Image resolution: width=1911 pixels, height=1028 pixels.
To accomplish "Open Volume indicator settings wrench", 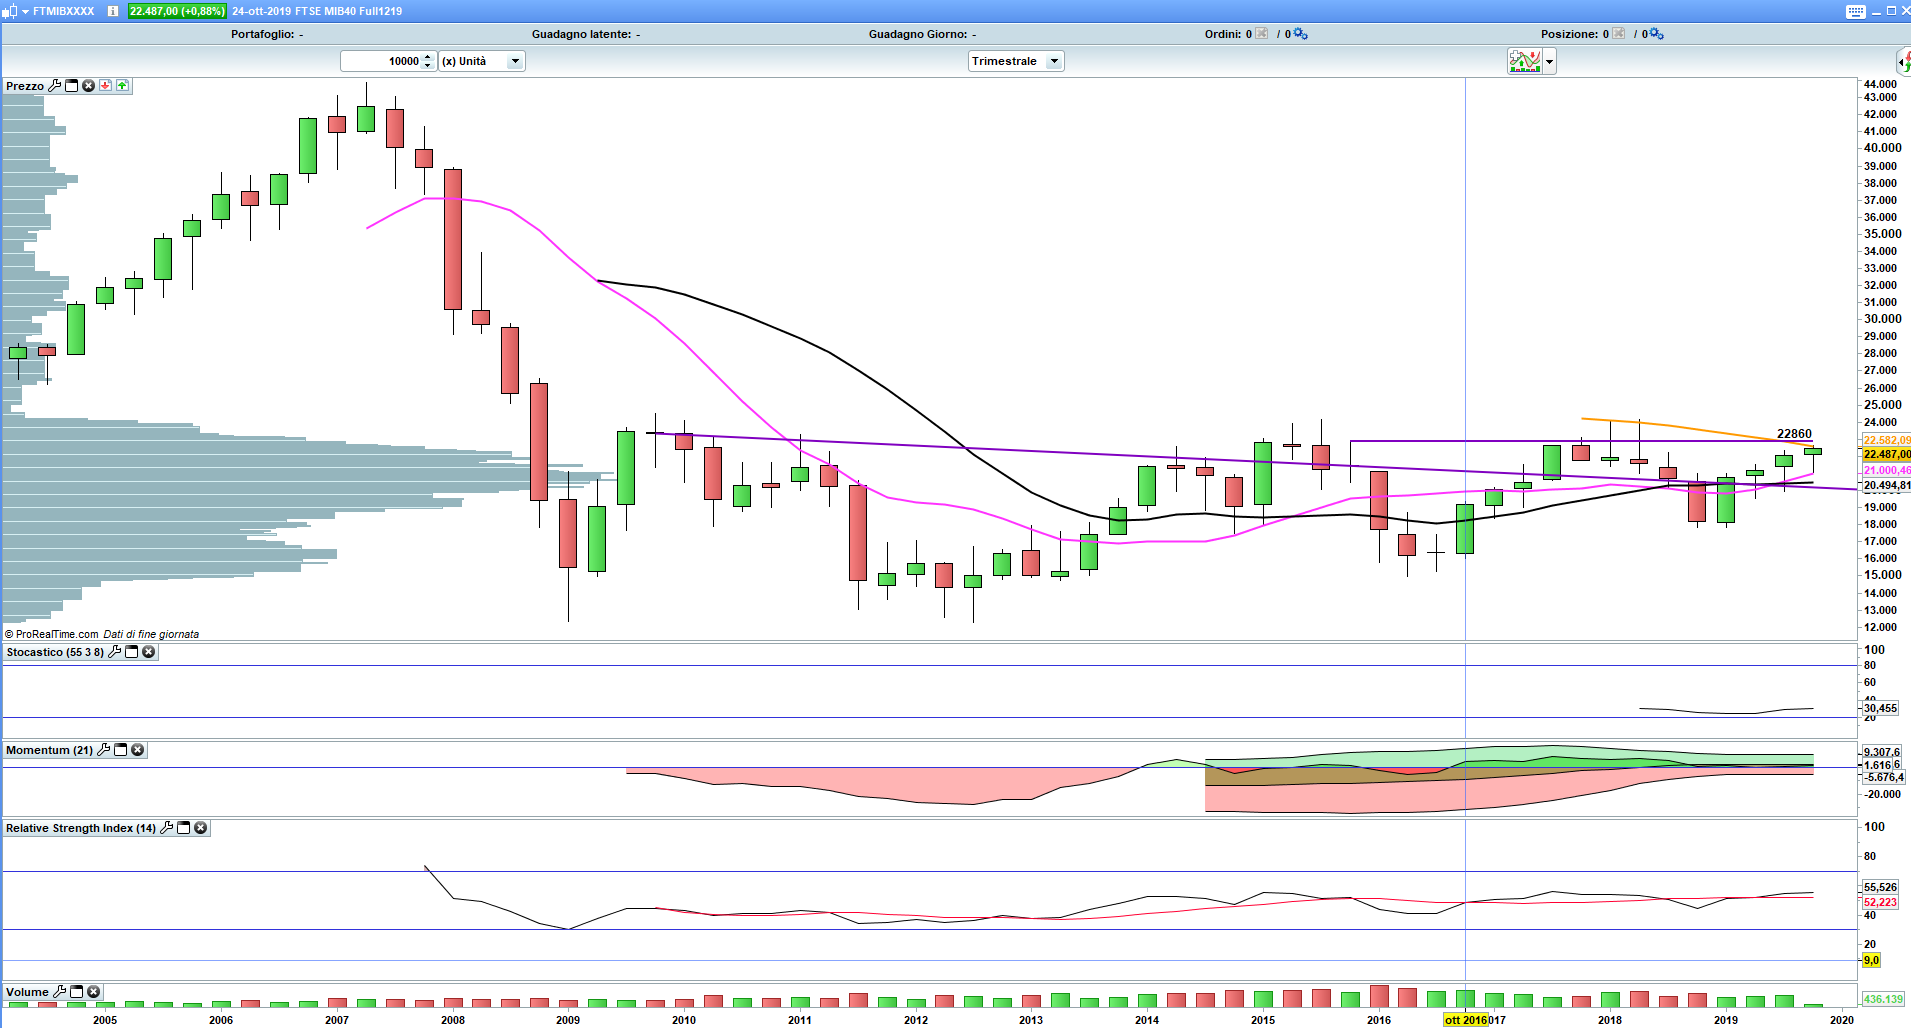I will click(x=60, y=992).
